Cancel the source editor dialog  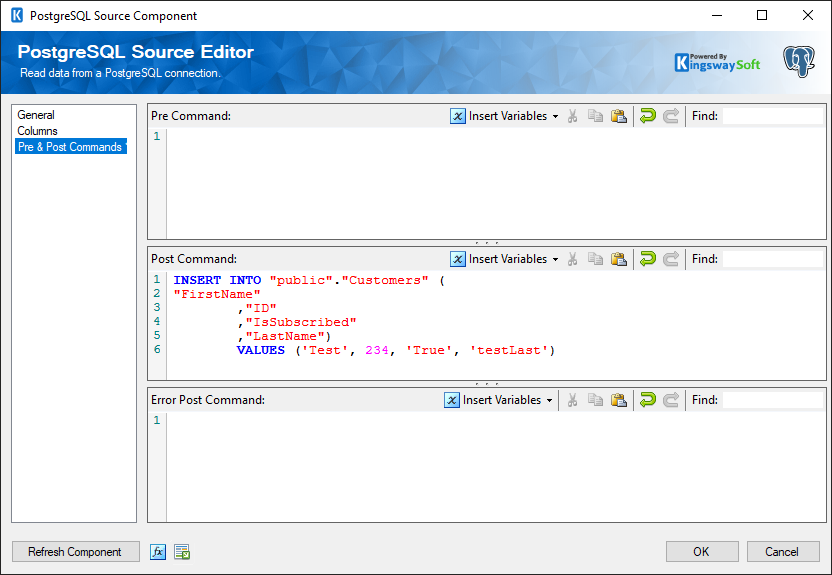(783, 552)
